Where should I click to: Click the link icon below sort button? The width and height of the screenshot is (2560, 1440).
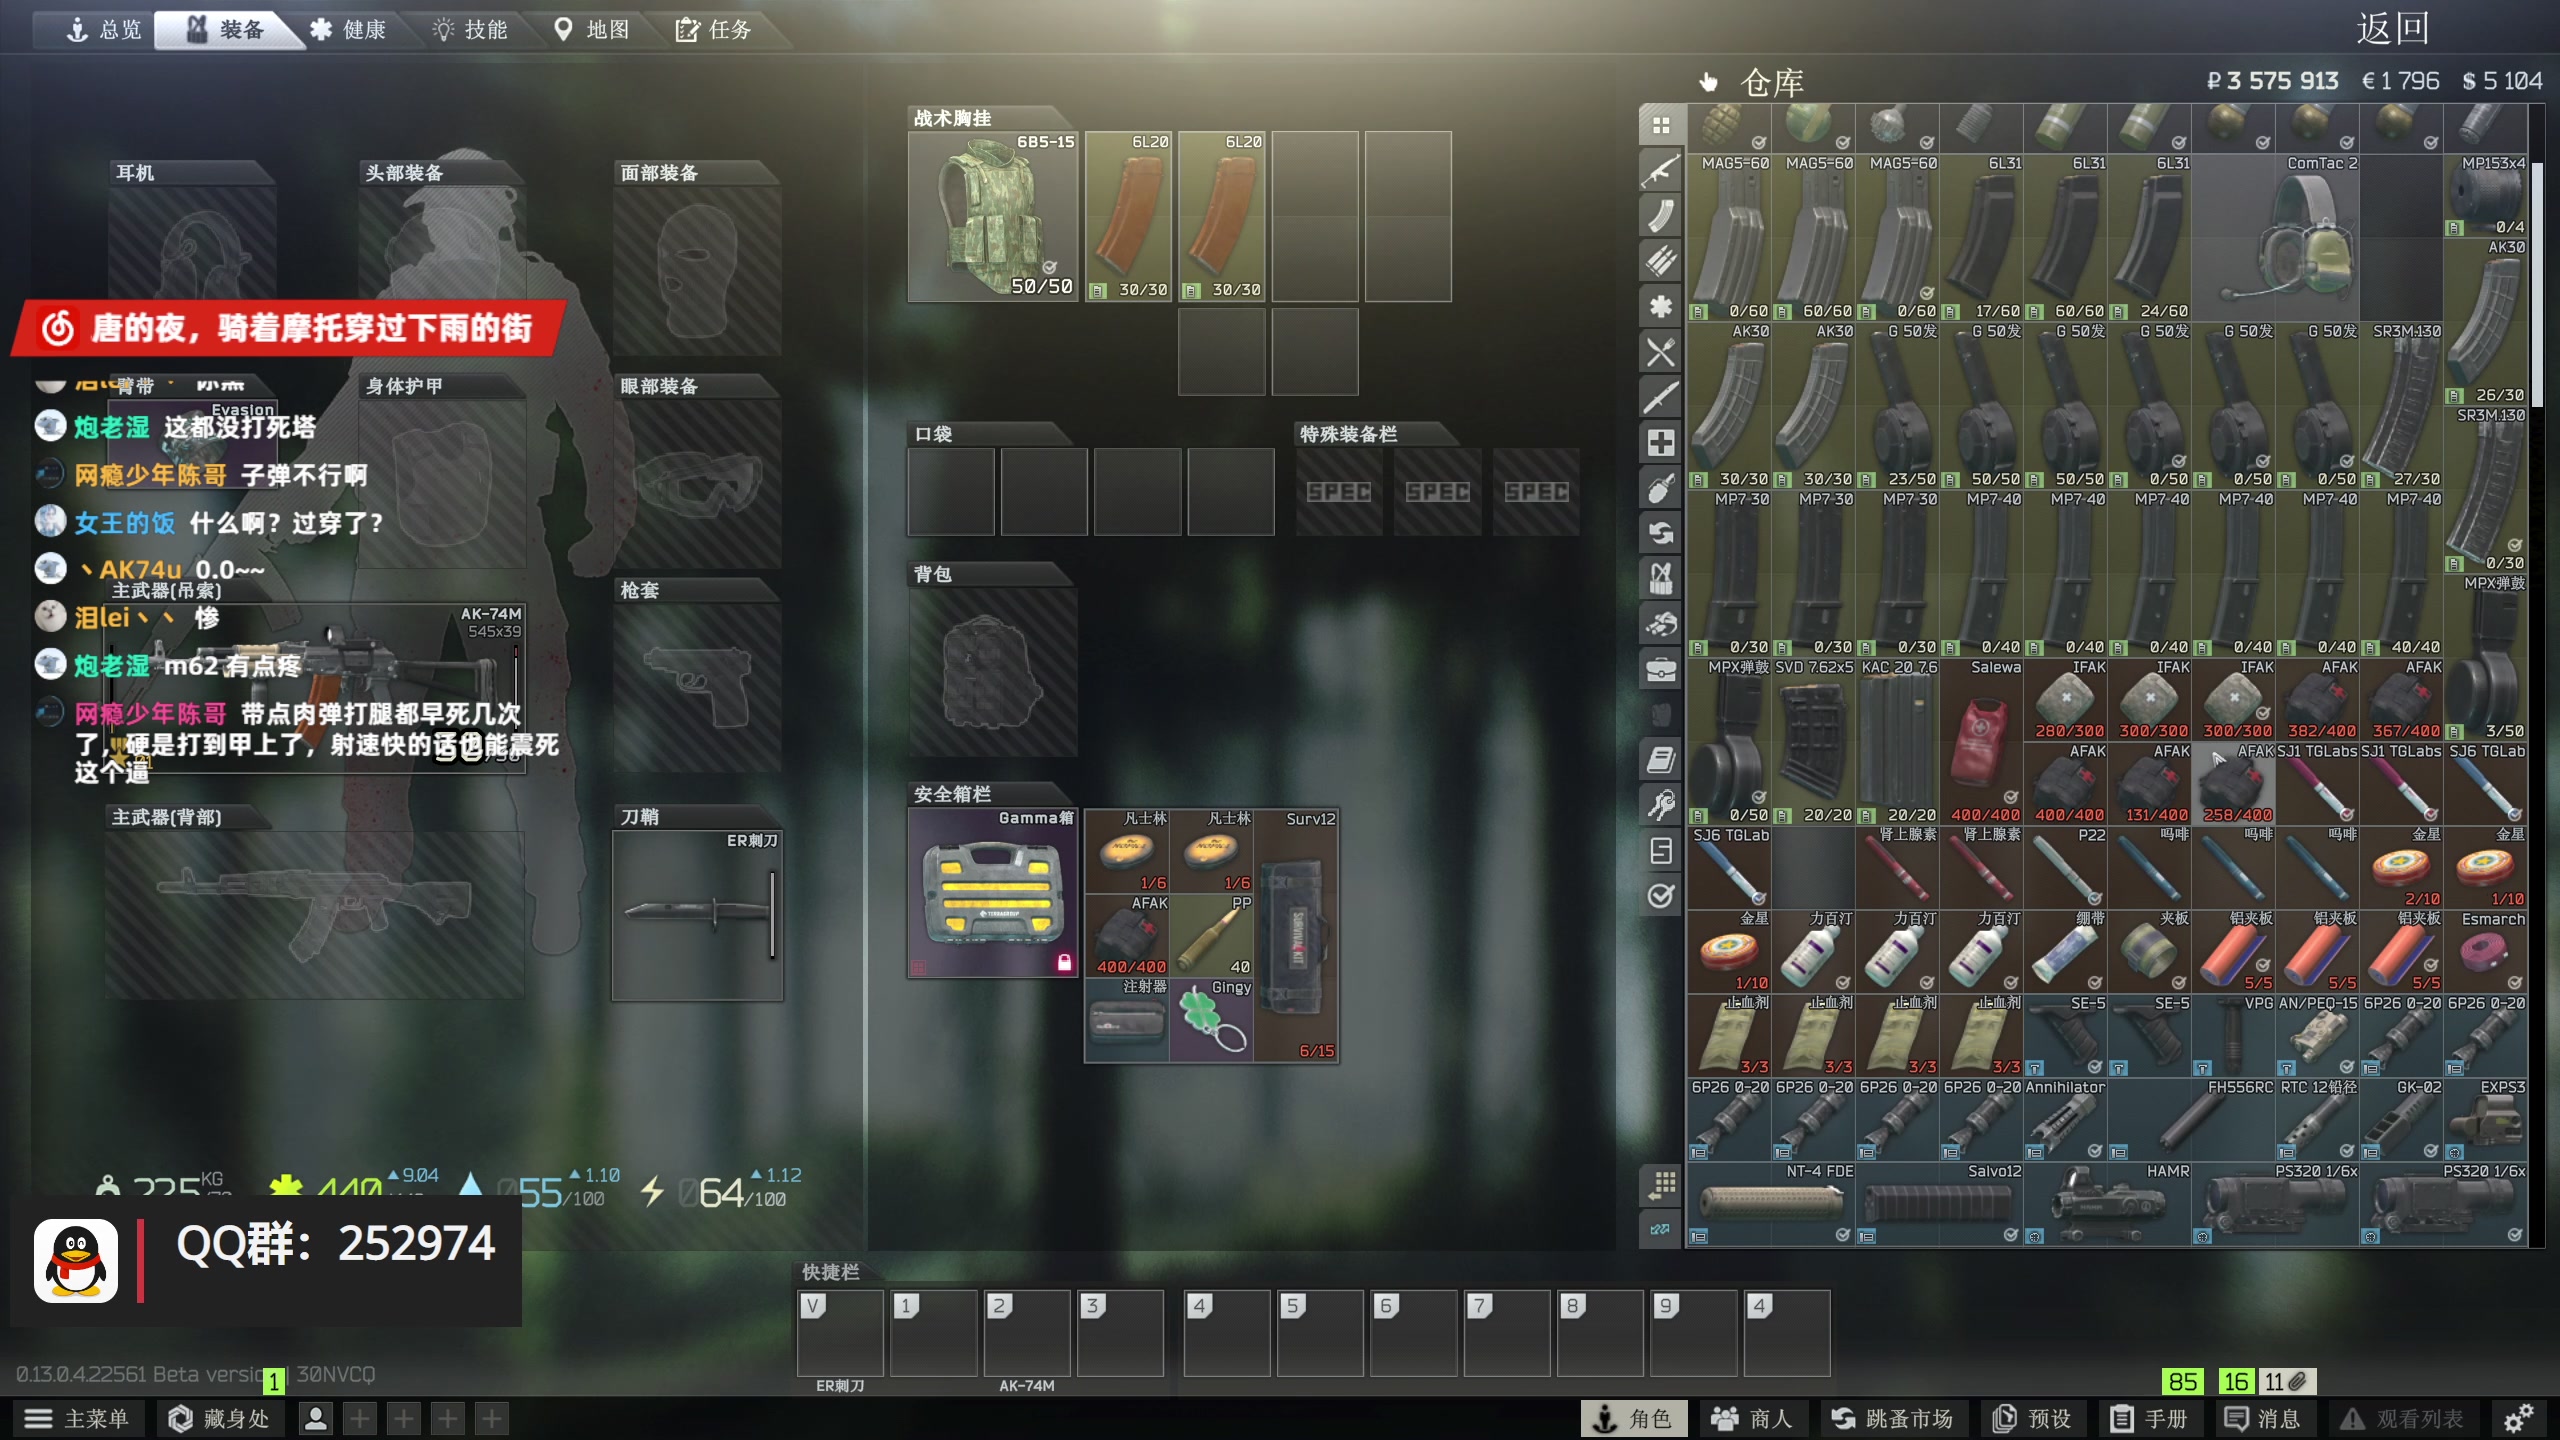(1661, 1229)
